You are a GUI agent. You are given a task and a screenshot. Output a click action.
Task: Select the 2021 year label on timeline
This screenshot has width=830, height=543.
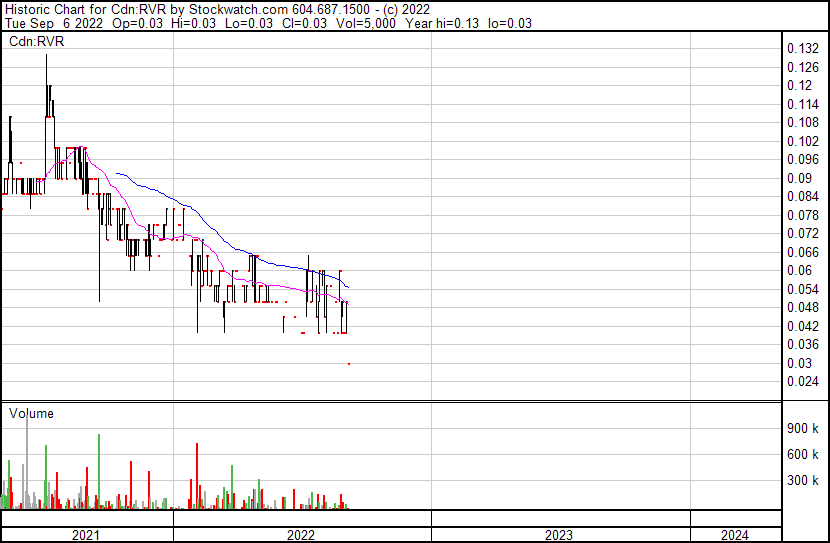pos(86,535)
